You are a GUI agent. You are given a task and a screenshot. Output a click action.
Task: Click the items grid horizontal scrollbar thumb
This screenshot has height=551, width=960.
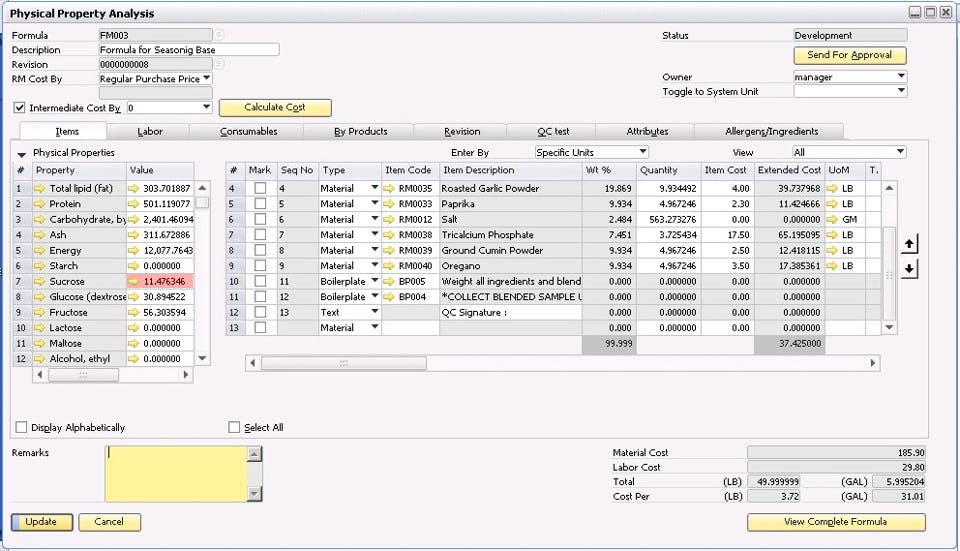[x=343, y=363]
